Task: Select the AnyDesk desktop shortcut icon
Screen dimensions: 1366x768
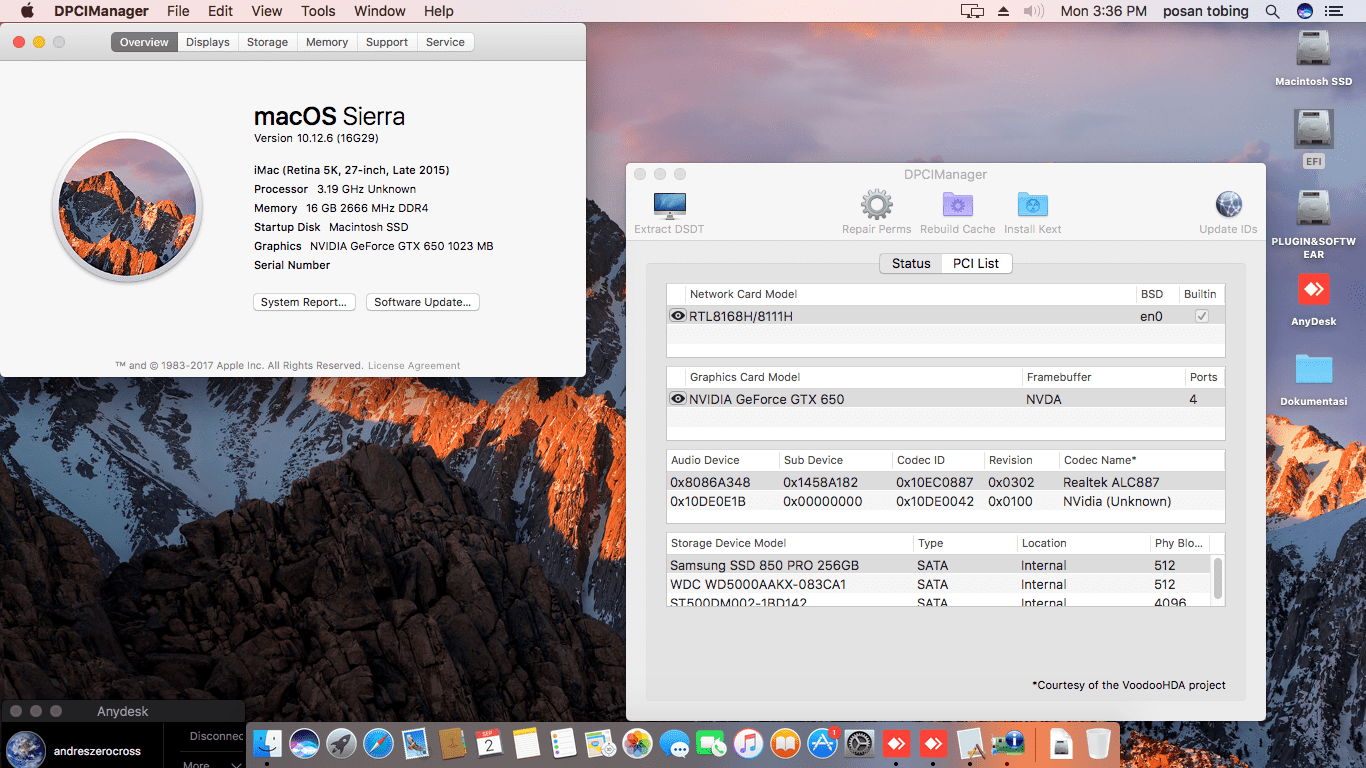Action: pos(1313,290)
